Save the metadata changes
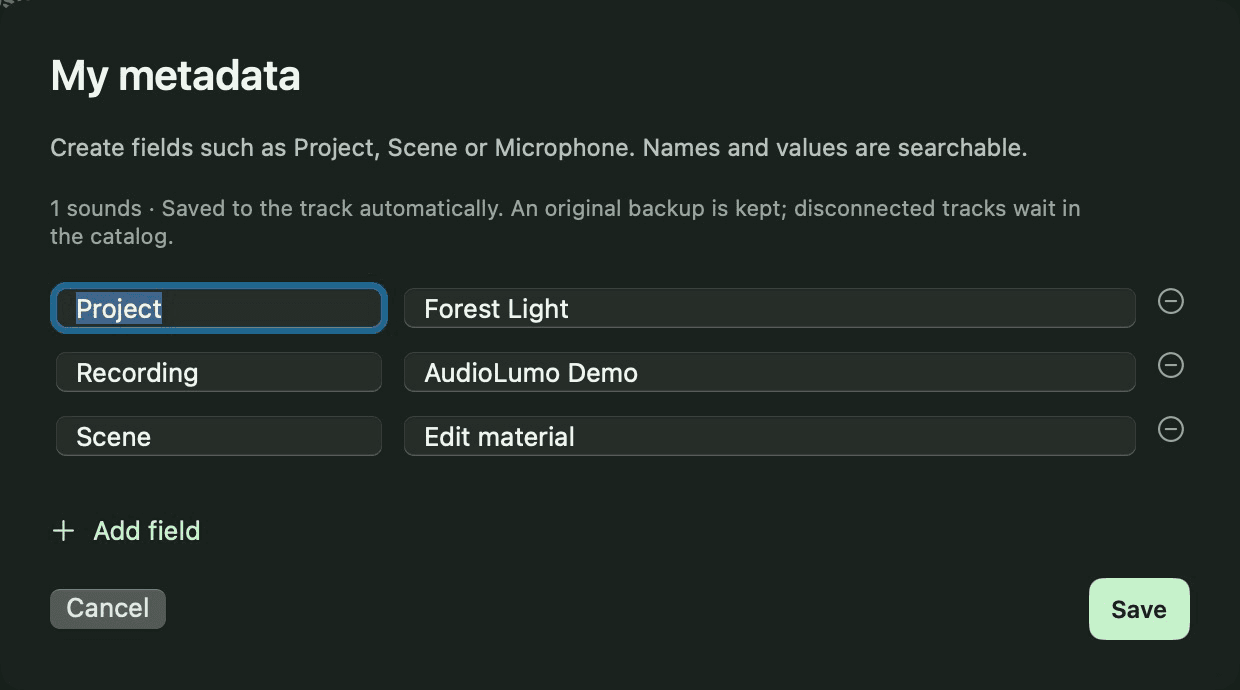 click(1139, 609)
